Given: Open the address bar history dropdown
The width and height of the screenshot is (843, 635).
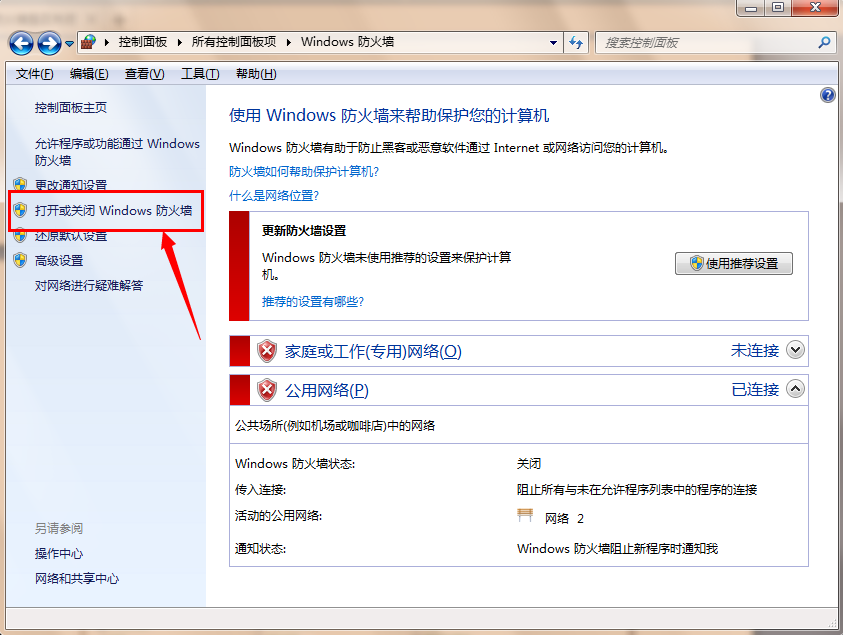Looking at the screenshot, I should (x=553, y=42).
